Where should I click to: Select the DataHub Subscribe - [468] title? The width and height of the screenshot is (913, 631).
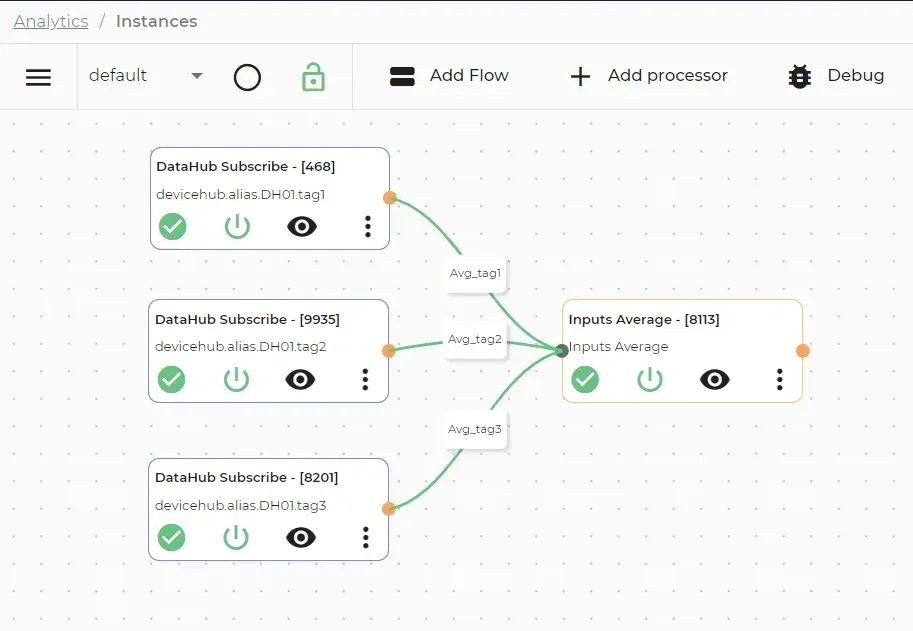click(x=246, y=166)
